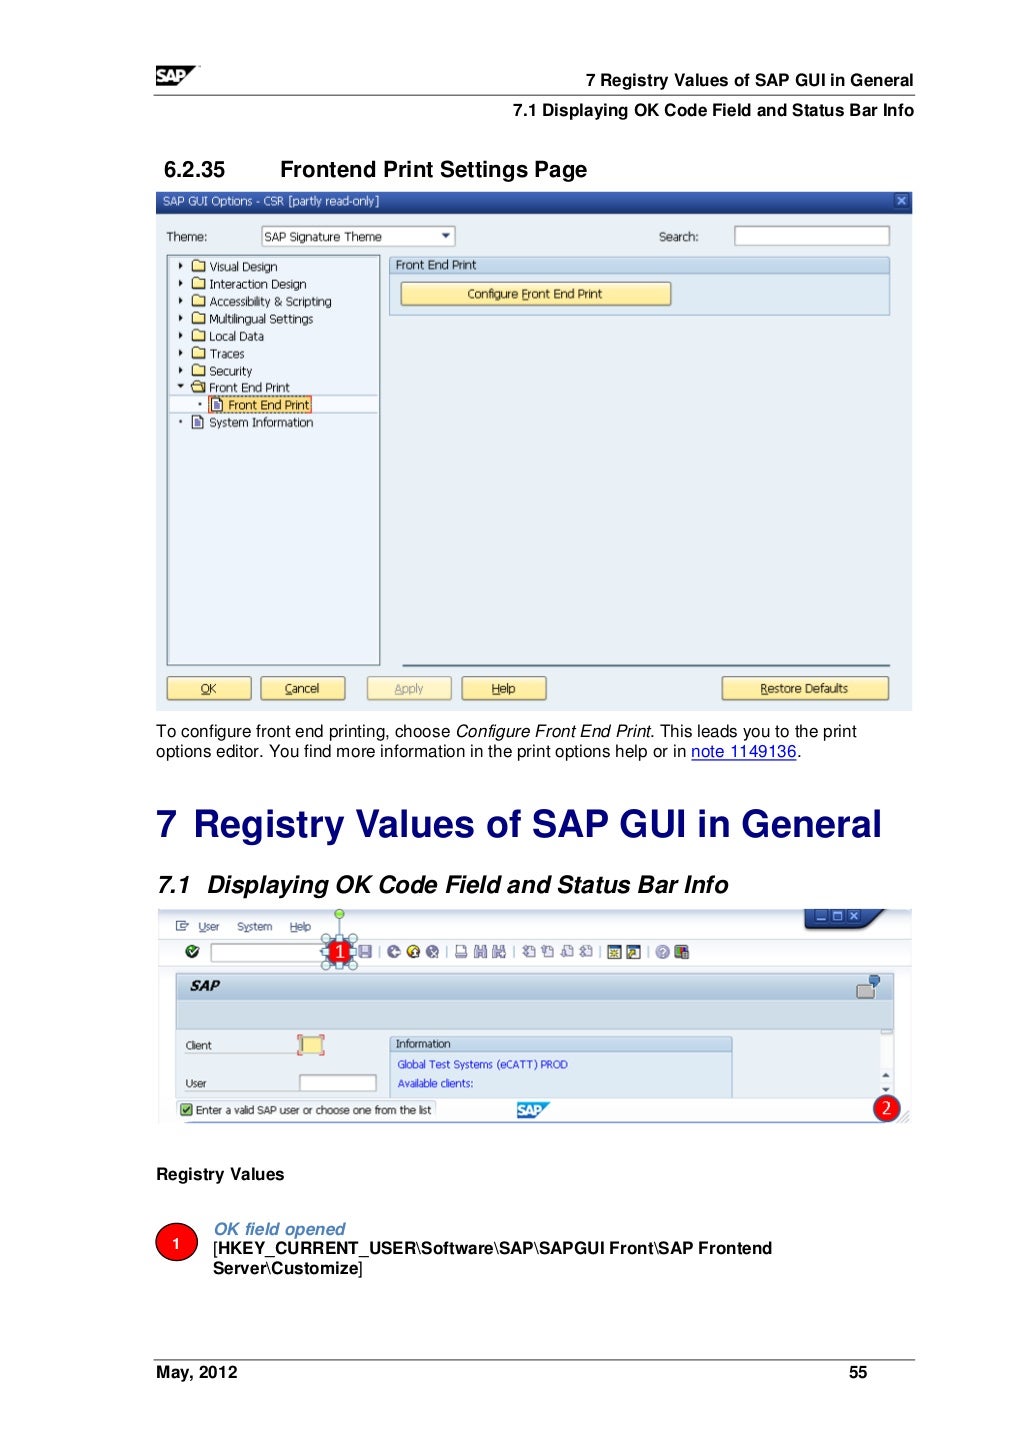Image resolution: width=1024 pixels, height=1448 pixels.
Task: Click the SAP logo in the status bar
Action: point(533,1110)
